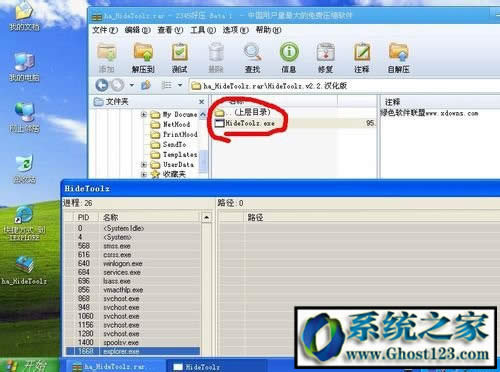
Task: Click the Info (信息) icon
Action: tap(289, 52)
